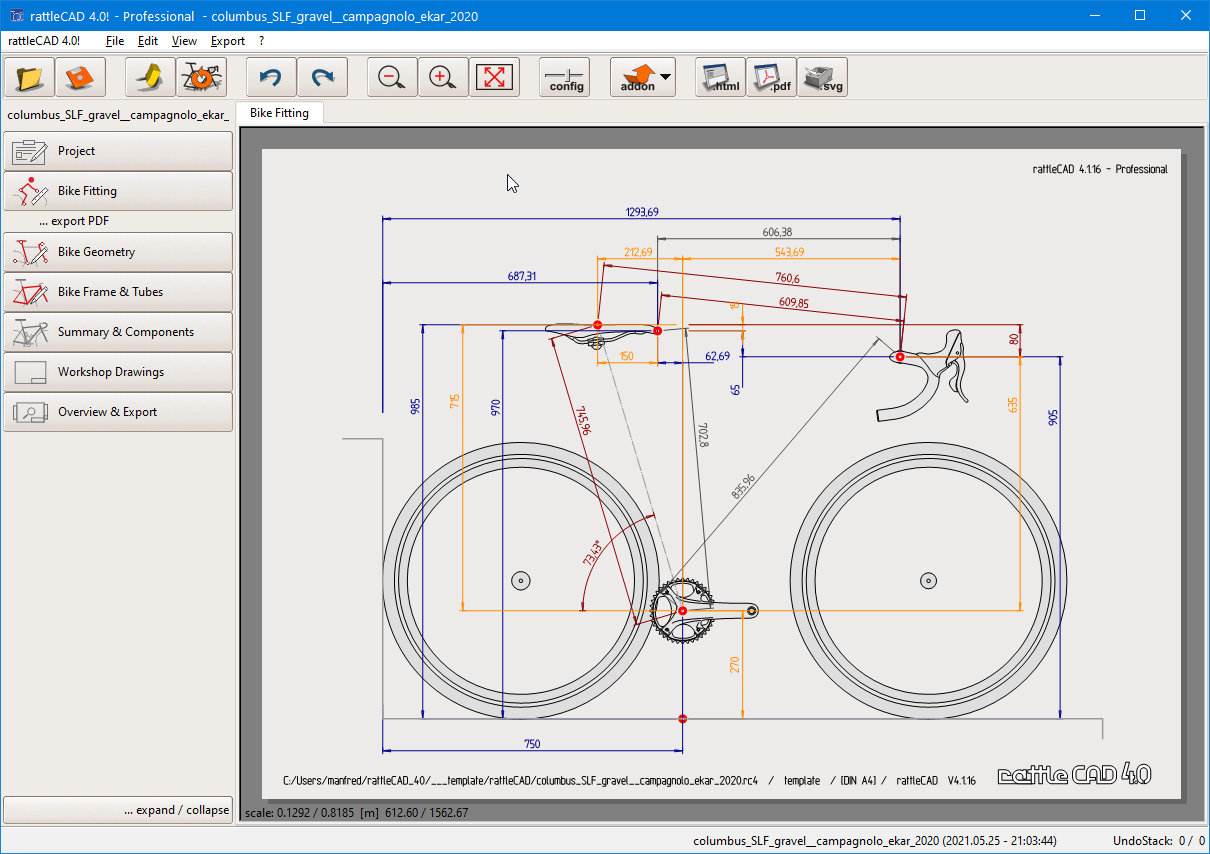Screen dimensions: 1210x854
Task: Open the ? help menu
Action: [x=261, y=41]
